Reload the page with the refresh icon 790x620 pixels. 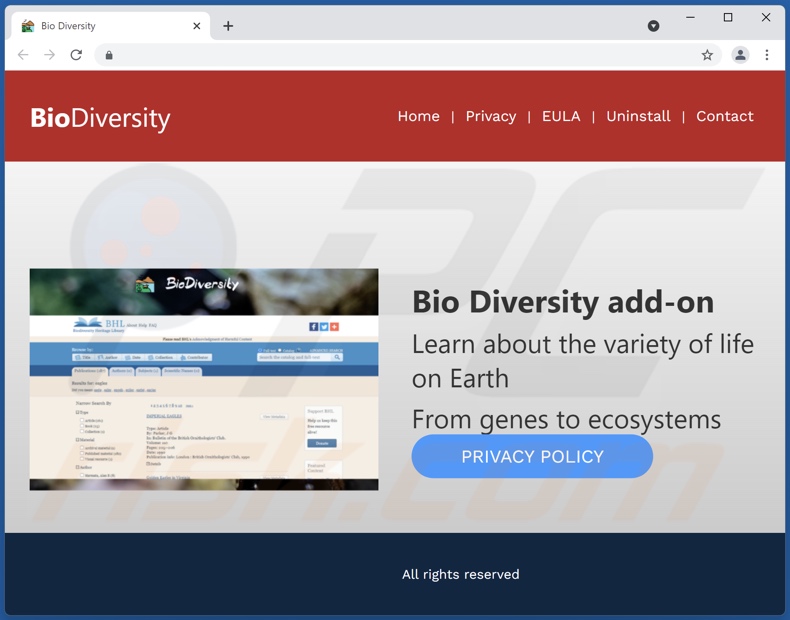[76, 55]
